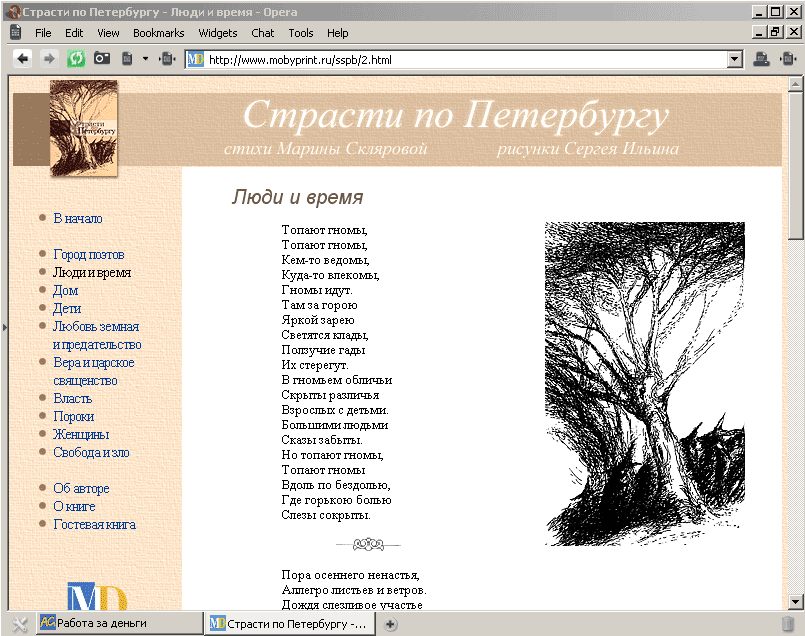Open the В начало link

click(78, 219)
